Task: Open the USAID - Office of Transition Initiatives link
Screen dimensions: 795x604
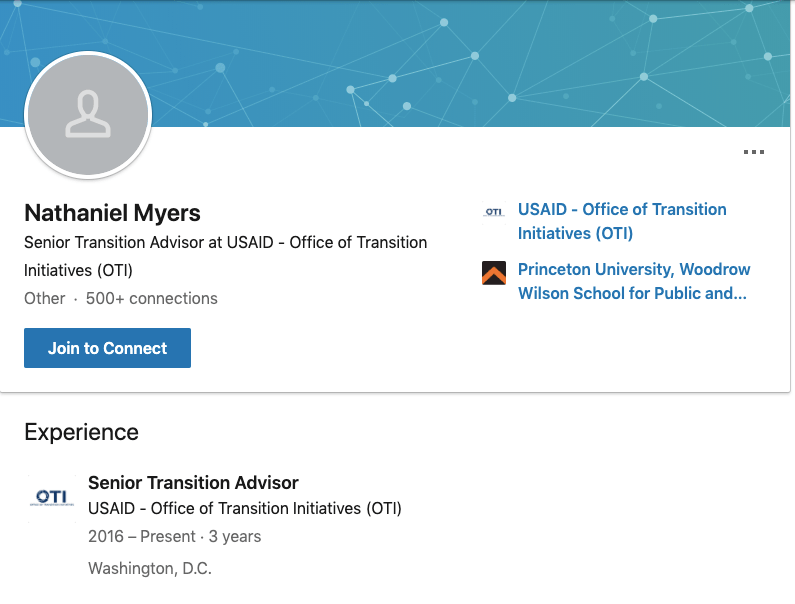Action: 621,221
